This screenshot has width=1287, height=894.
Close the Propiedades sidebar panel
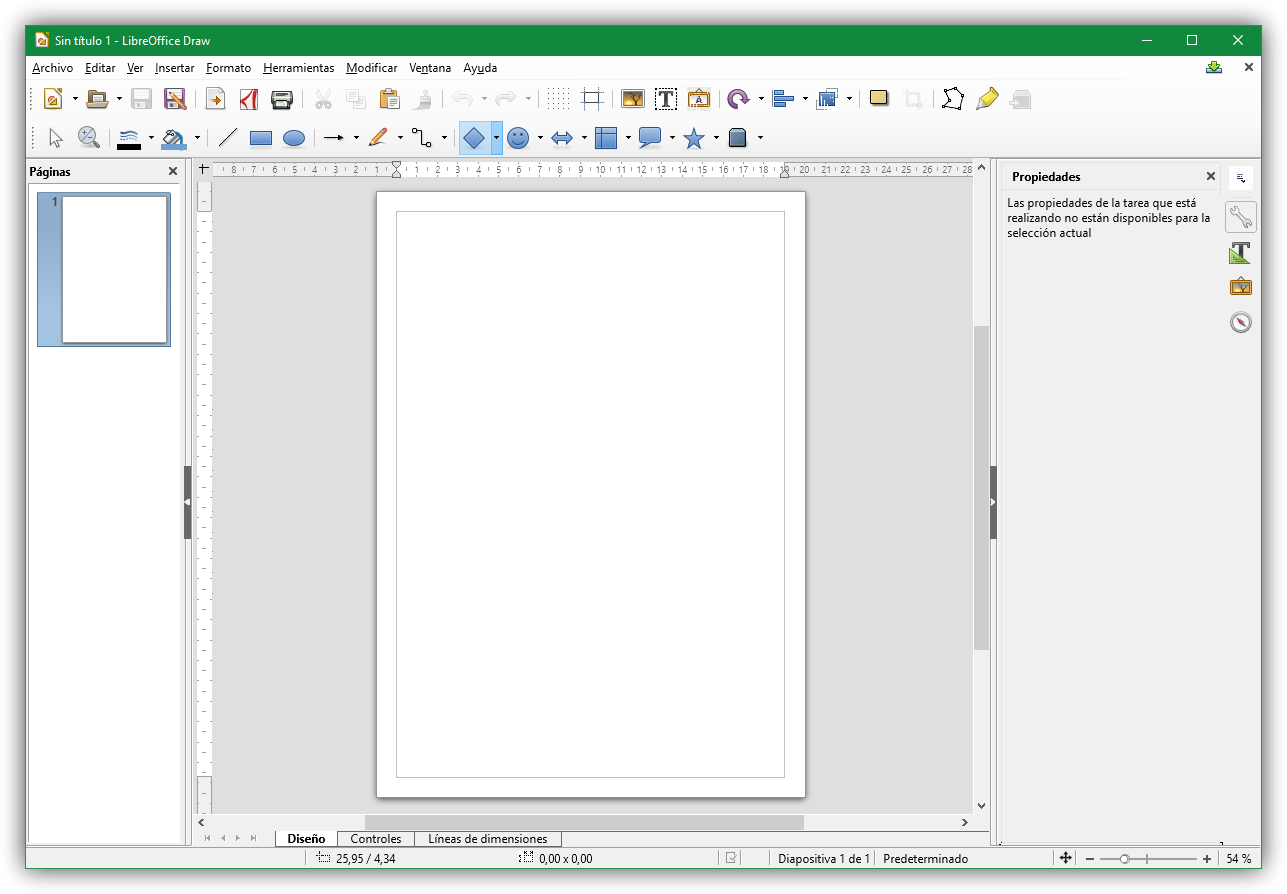point(1211,177)
